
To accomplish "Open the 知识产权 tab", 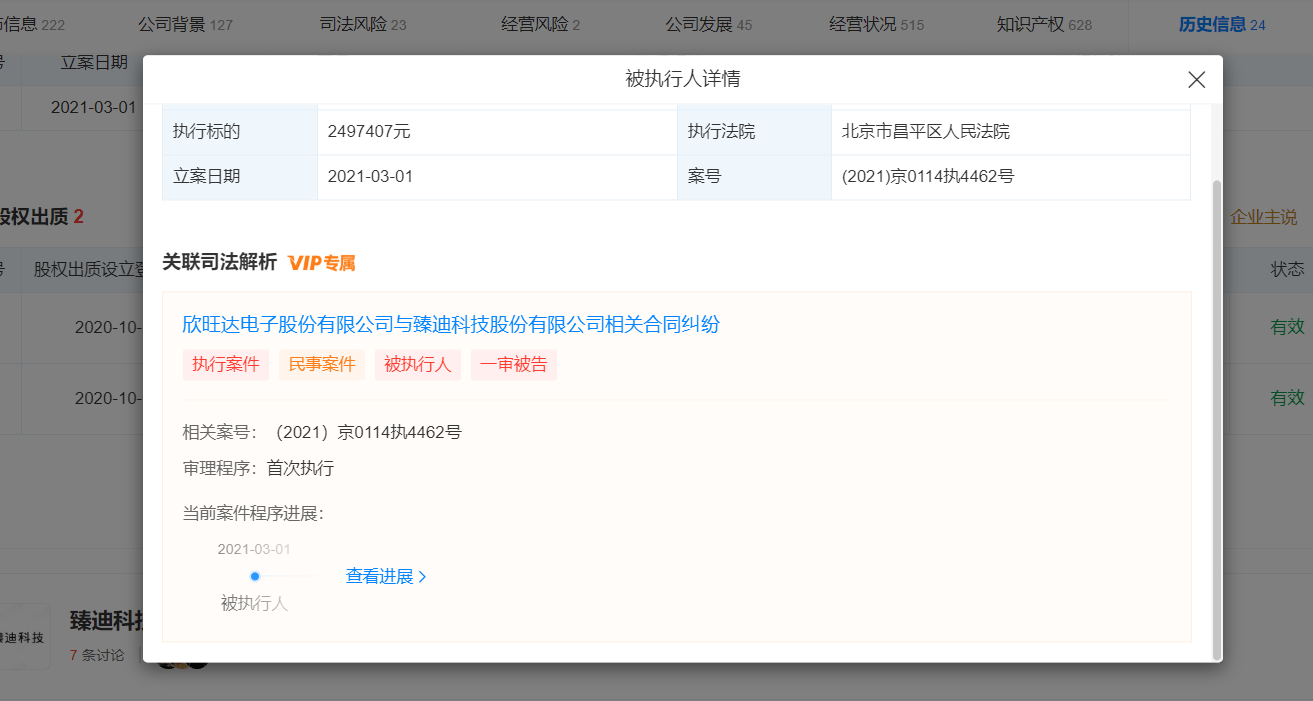I will 1045,24.
